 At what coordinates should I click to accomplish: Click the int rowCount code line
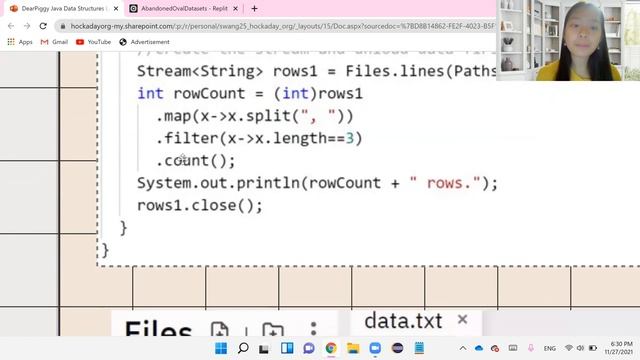[x=250, y=93]
